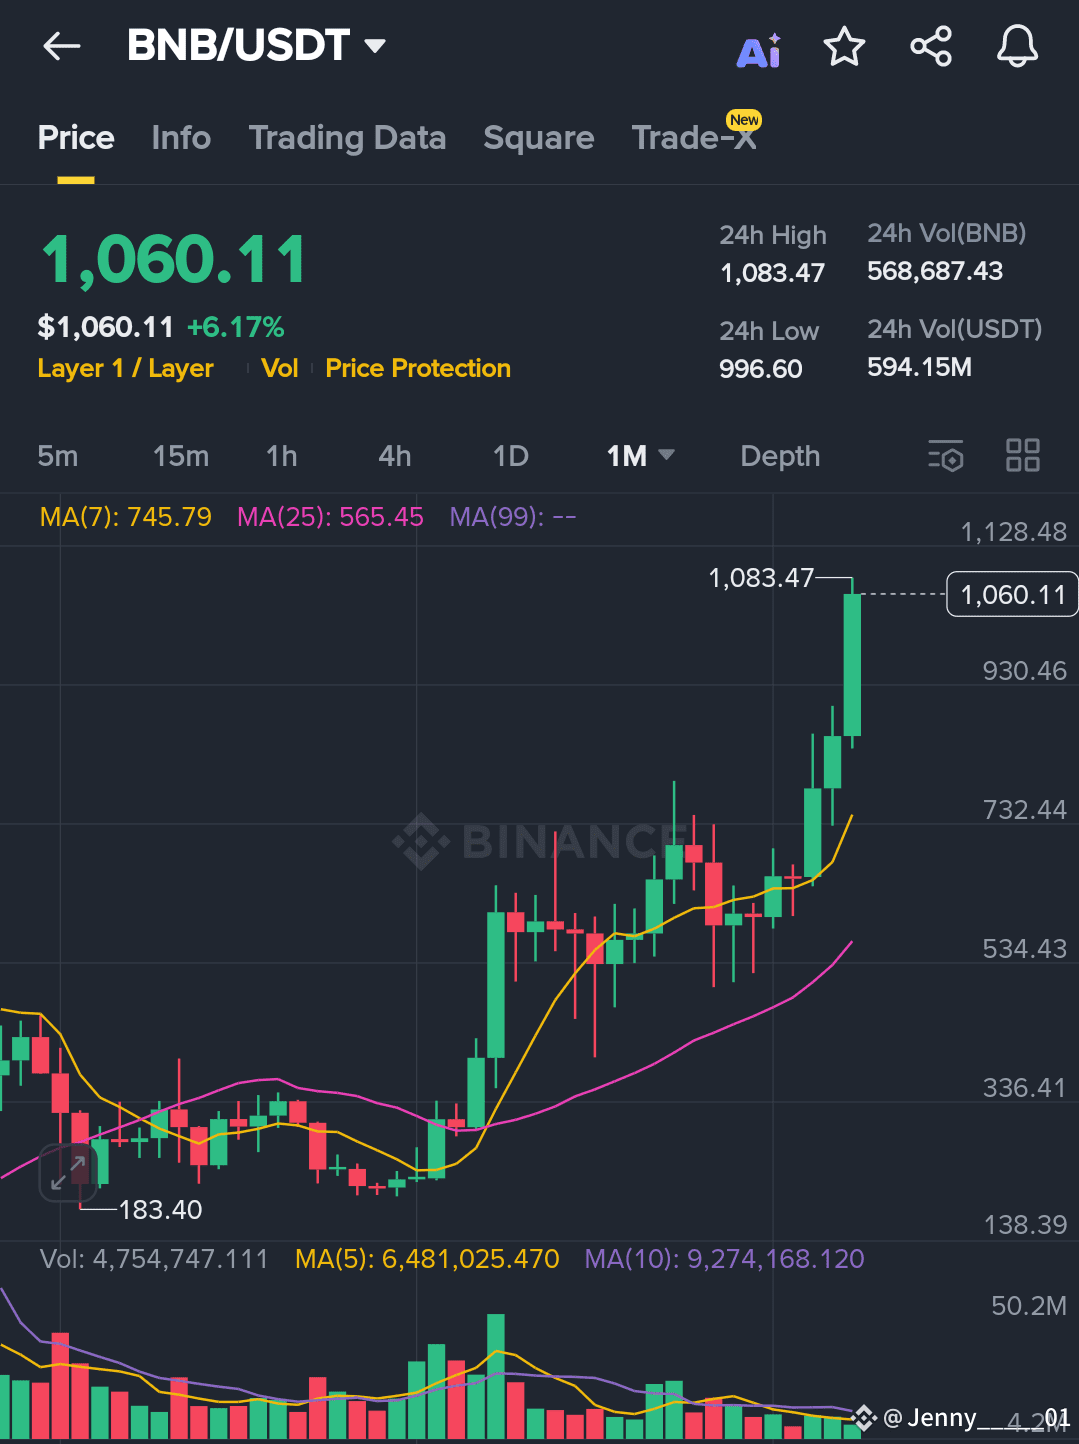The image size is (1079, 1444).
Task: Open the Depth chart view
Action: tap(780, 456)
